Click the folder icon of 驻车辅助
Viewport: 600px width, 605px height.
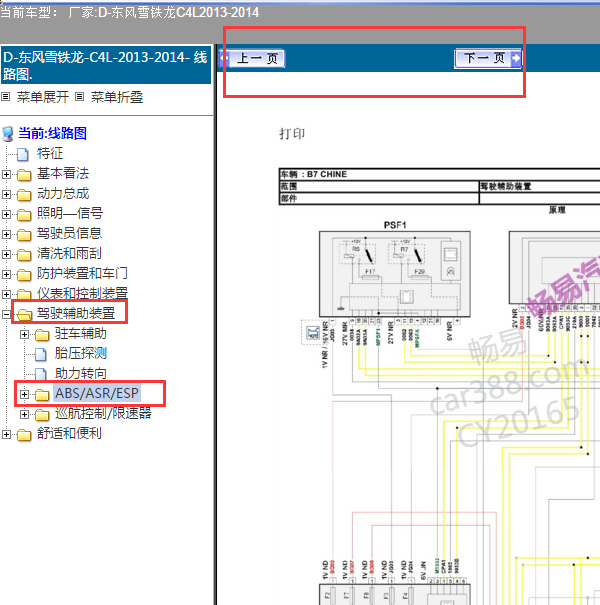click(x=42, y=335)
